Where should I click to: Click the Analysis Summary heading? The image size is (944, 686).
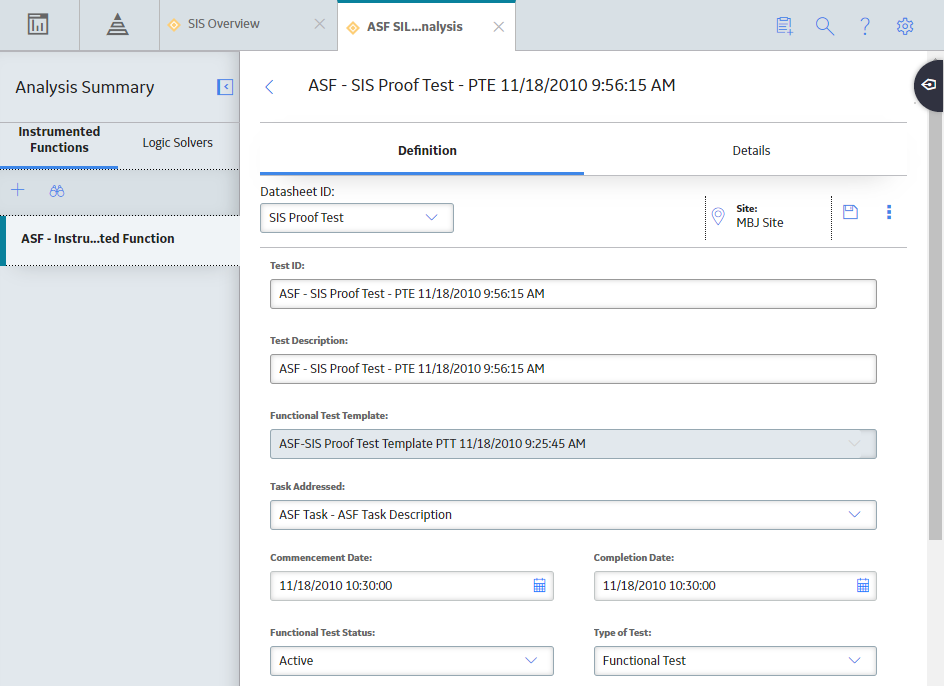(x=85, y=87)
